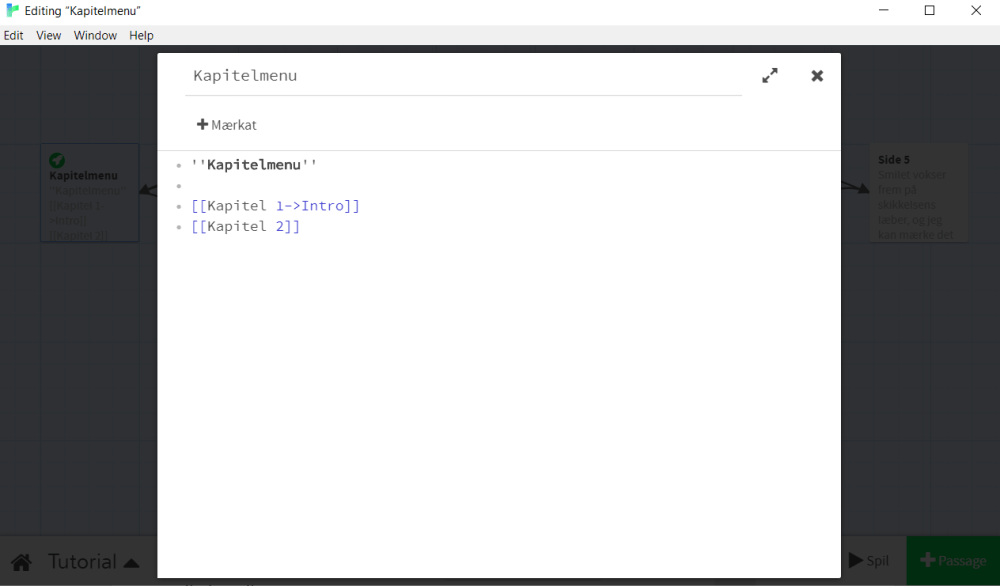Click the Kapitel 1 Intro link in the editor
This screenshot has height=586, width=1000.
[x=274, y=205]
